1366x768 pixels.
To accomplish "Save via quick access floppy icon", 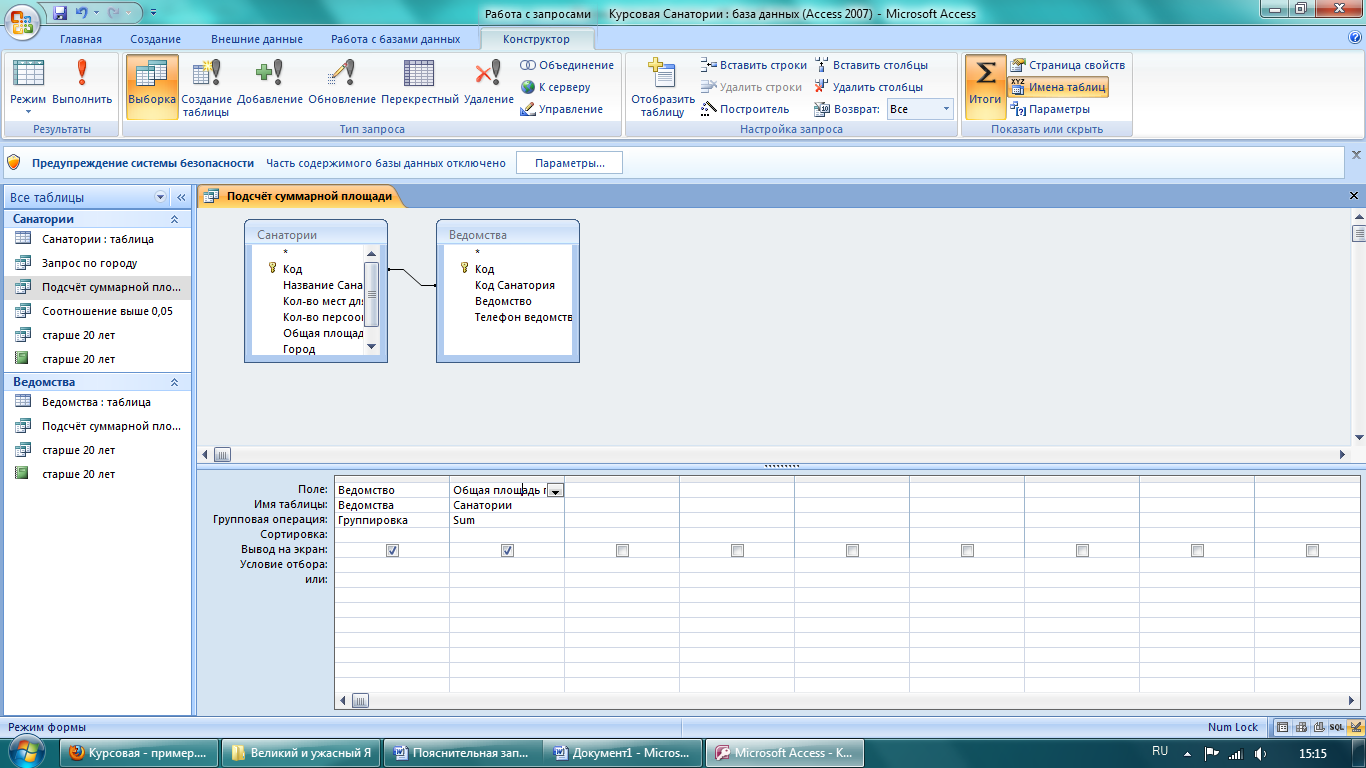I will click(61, 14).
